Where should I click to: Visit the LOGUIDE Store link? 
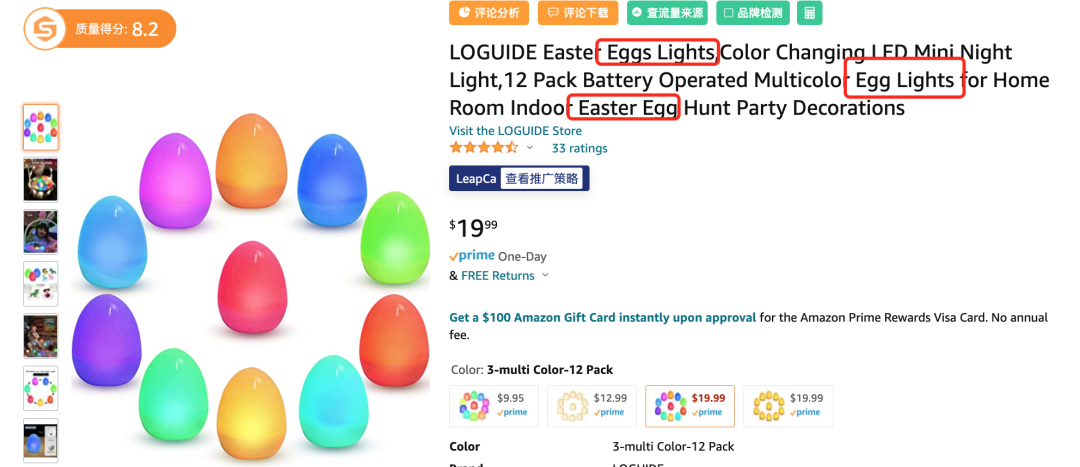click(515, 131)
